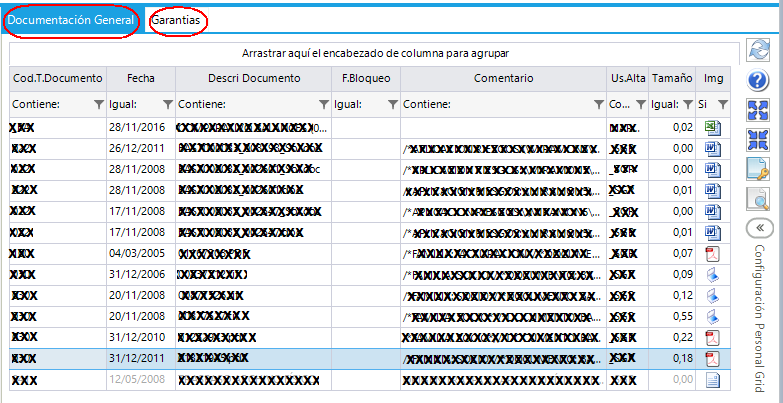
Task: Click the PDF icon in the 31/12/2011 row
Action: pyautogui.click(x=713, y=359)
